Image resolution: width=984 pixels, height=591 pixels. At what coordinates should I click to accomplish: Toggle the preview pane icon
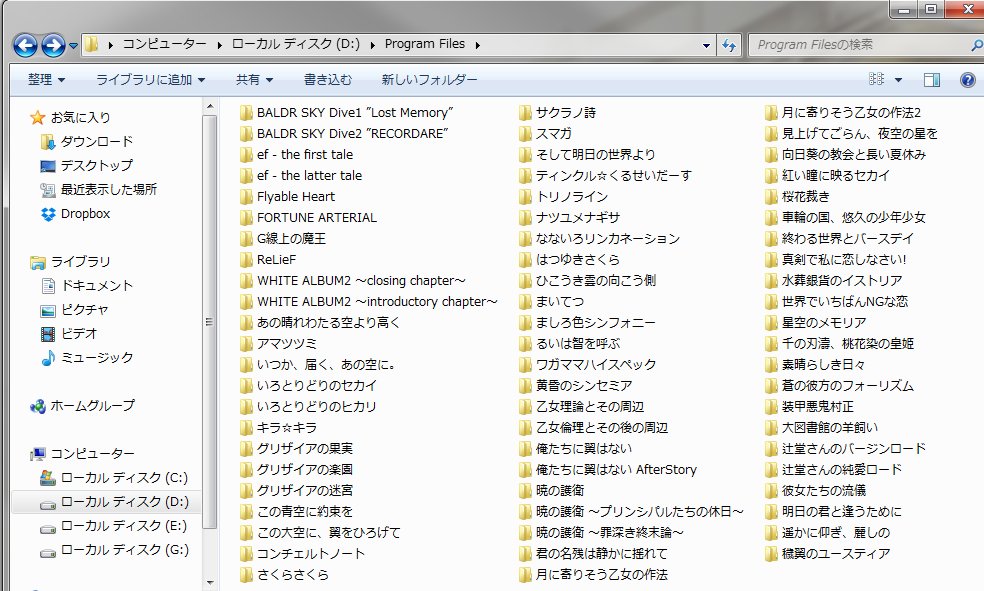pos(932,80)
